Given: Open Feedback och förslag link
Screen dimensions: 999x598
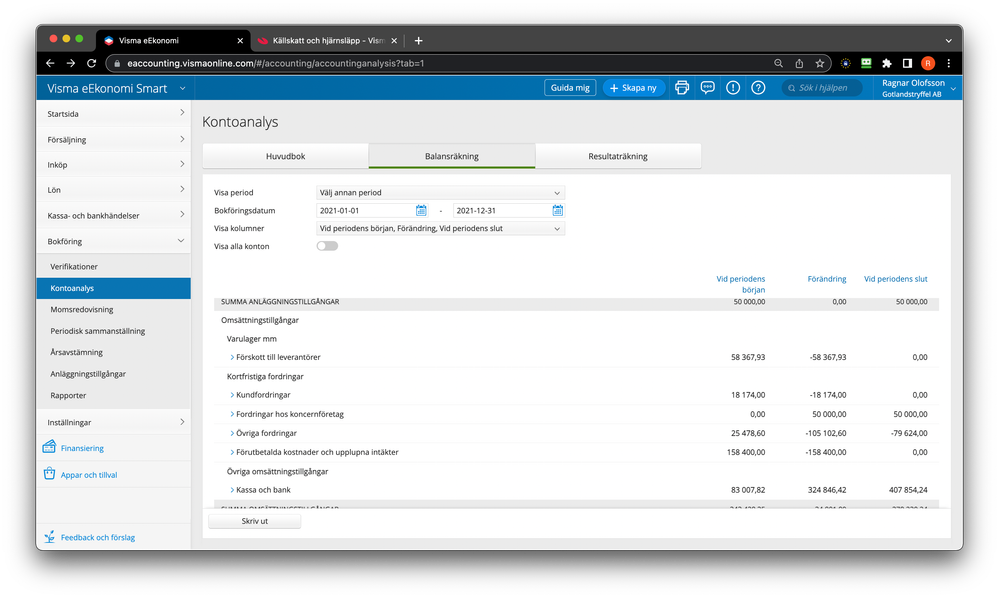Looking at the screenshot, I should [x=98, y=537].
